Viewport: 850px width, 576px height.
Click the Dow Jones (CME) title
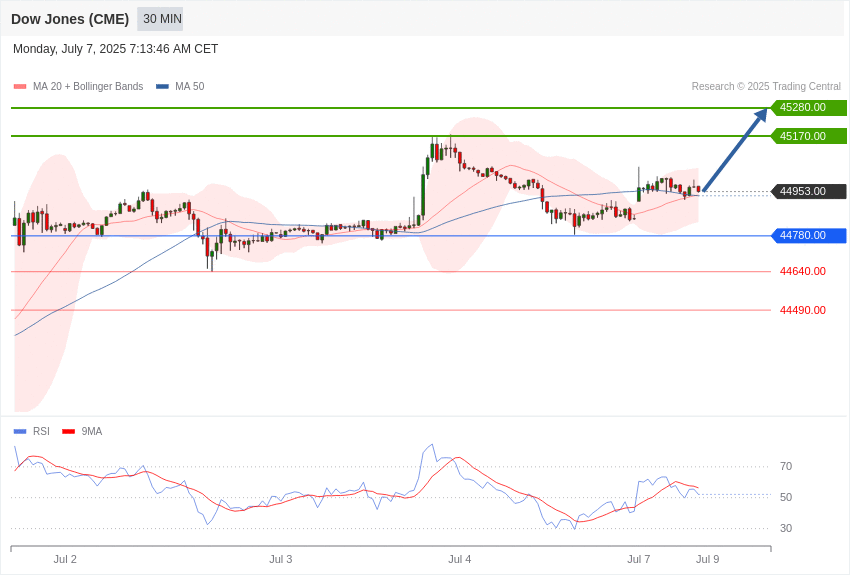point(70,19)
